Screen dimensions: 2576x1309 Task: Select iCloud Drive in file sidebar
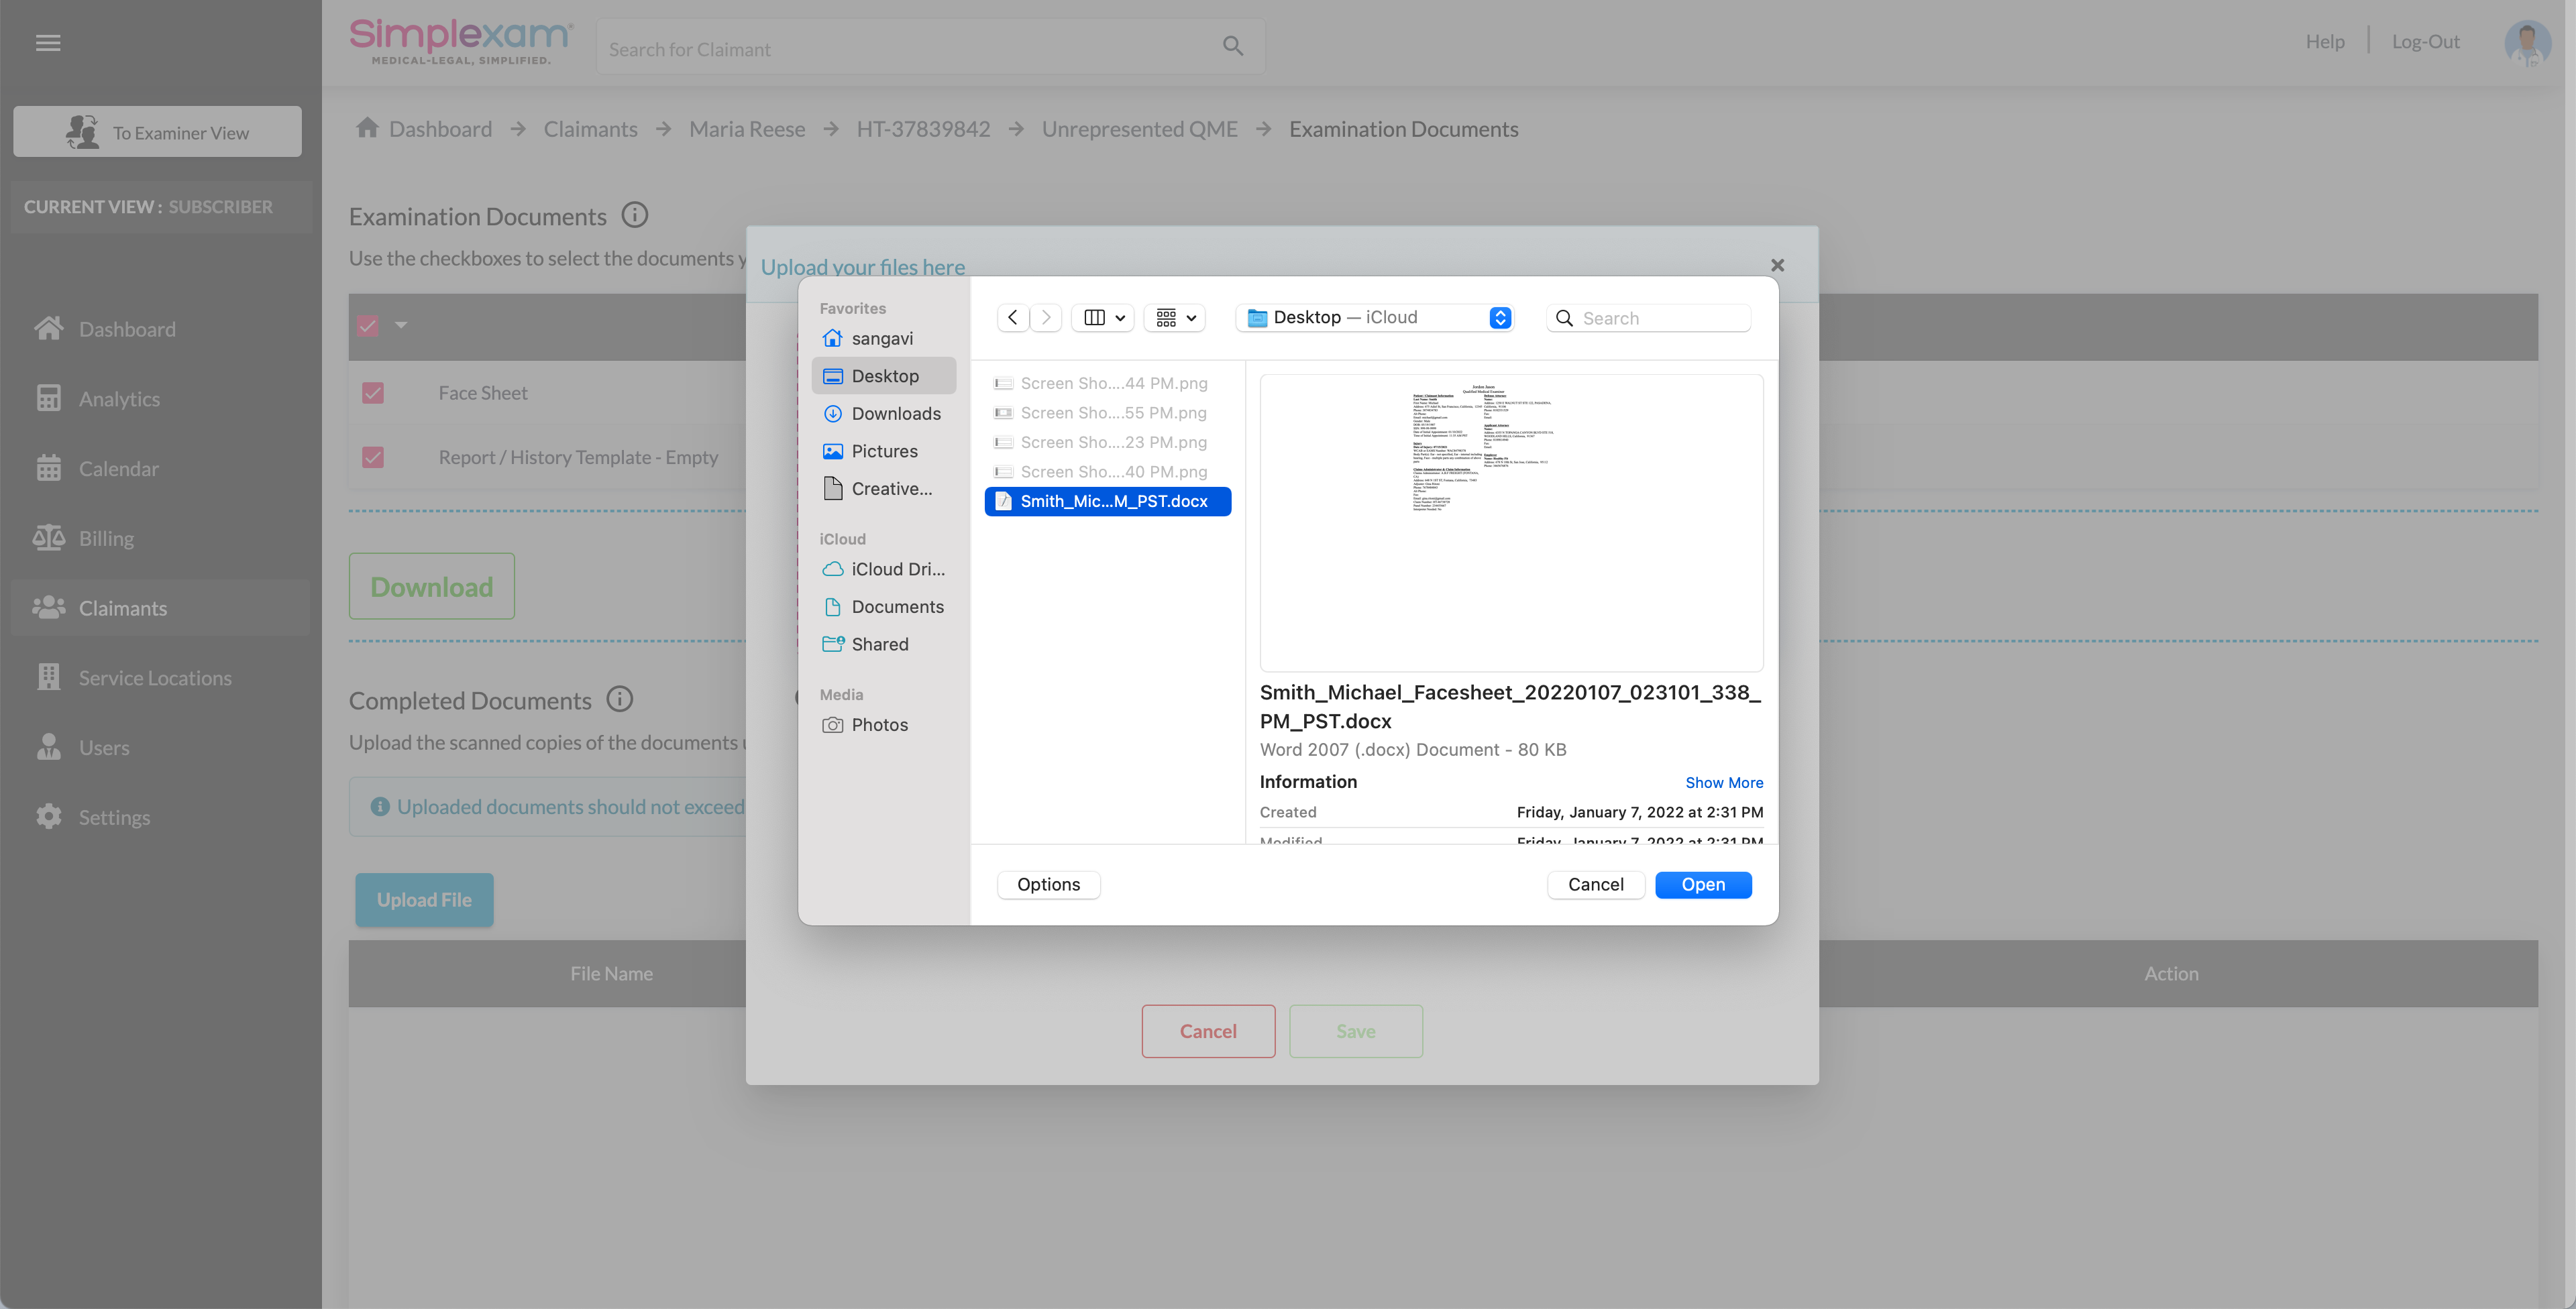coord(897,569)
